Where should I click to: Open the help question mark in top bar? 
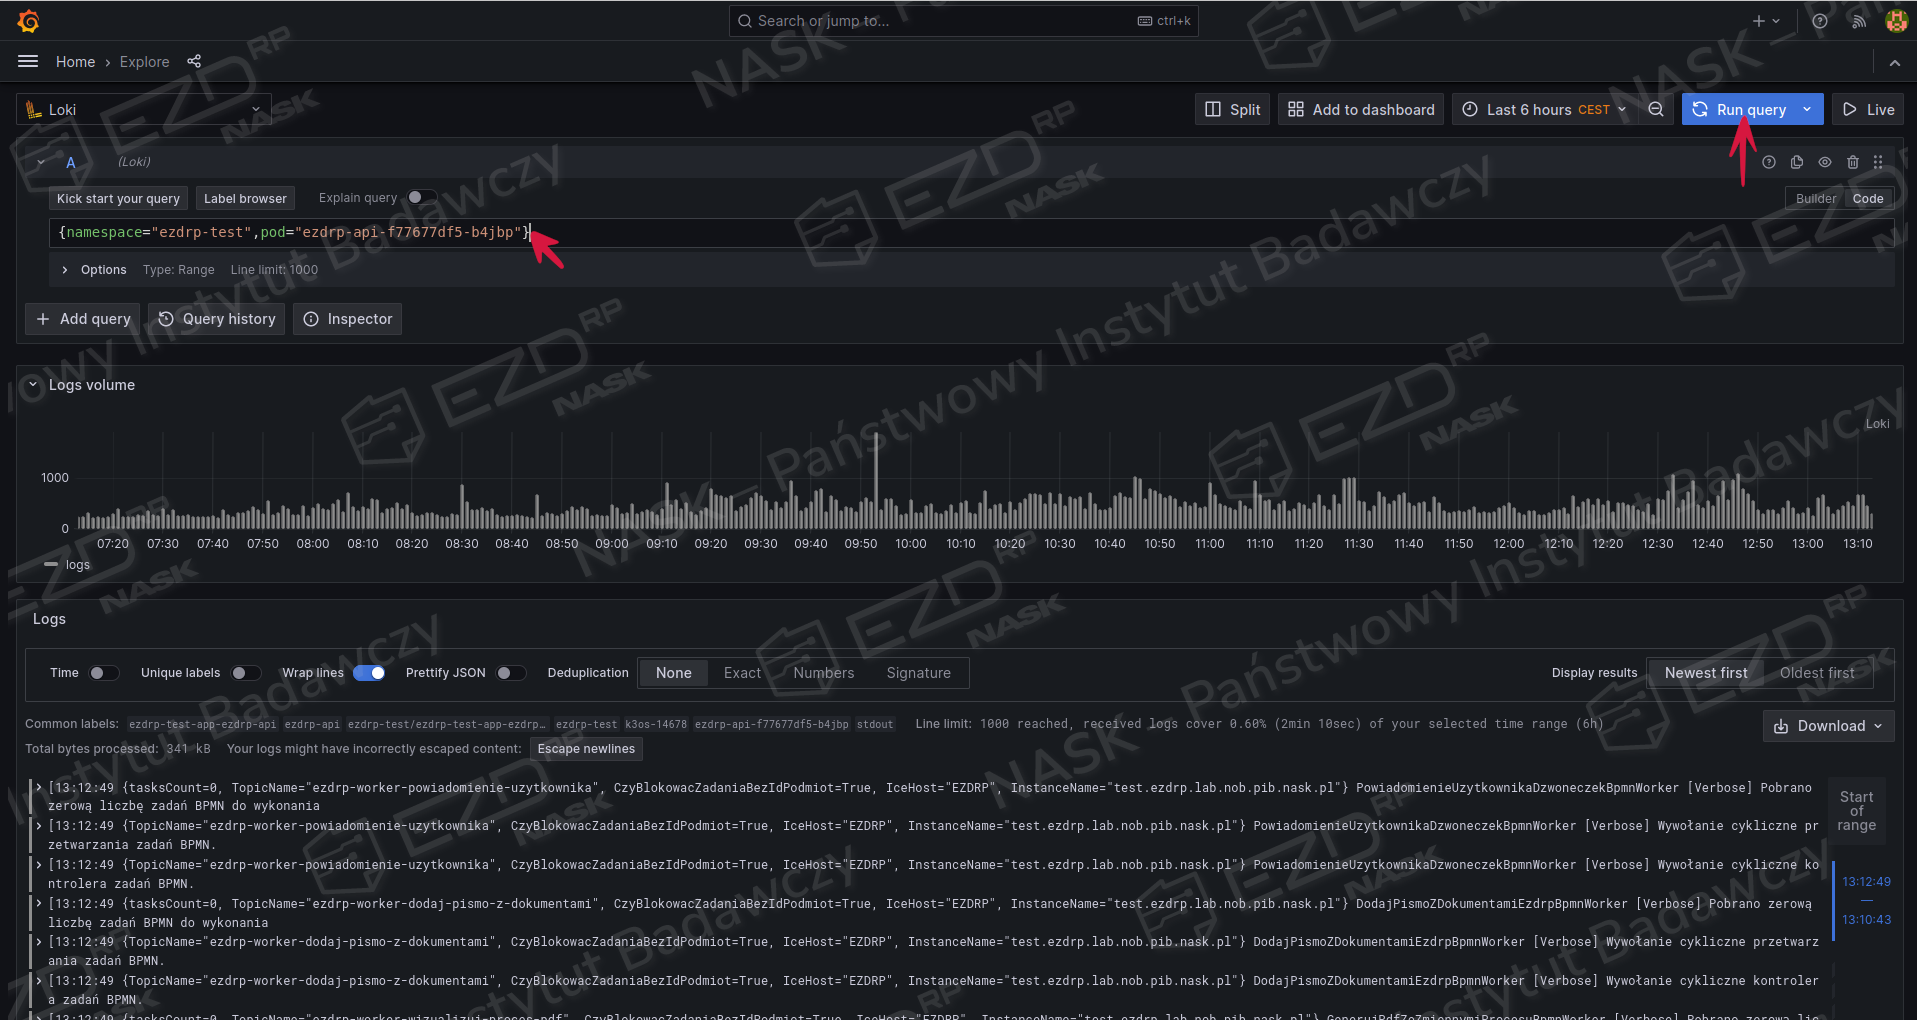pyautogui.click(x=1820, y=21)
